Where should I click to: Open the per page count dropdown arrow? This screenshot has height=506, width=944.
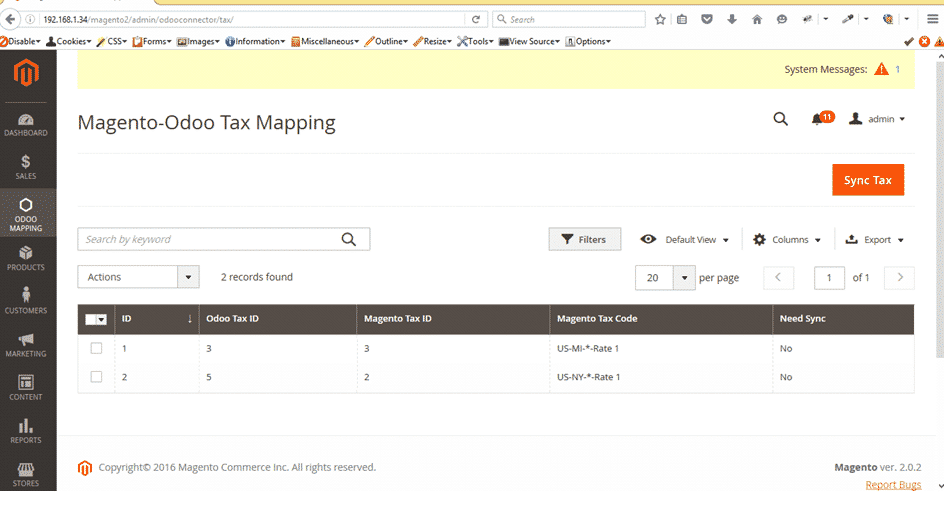[684, 278]
